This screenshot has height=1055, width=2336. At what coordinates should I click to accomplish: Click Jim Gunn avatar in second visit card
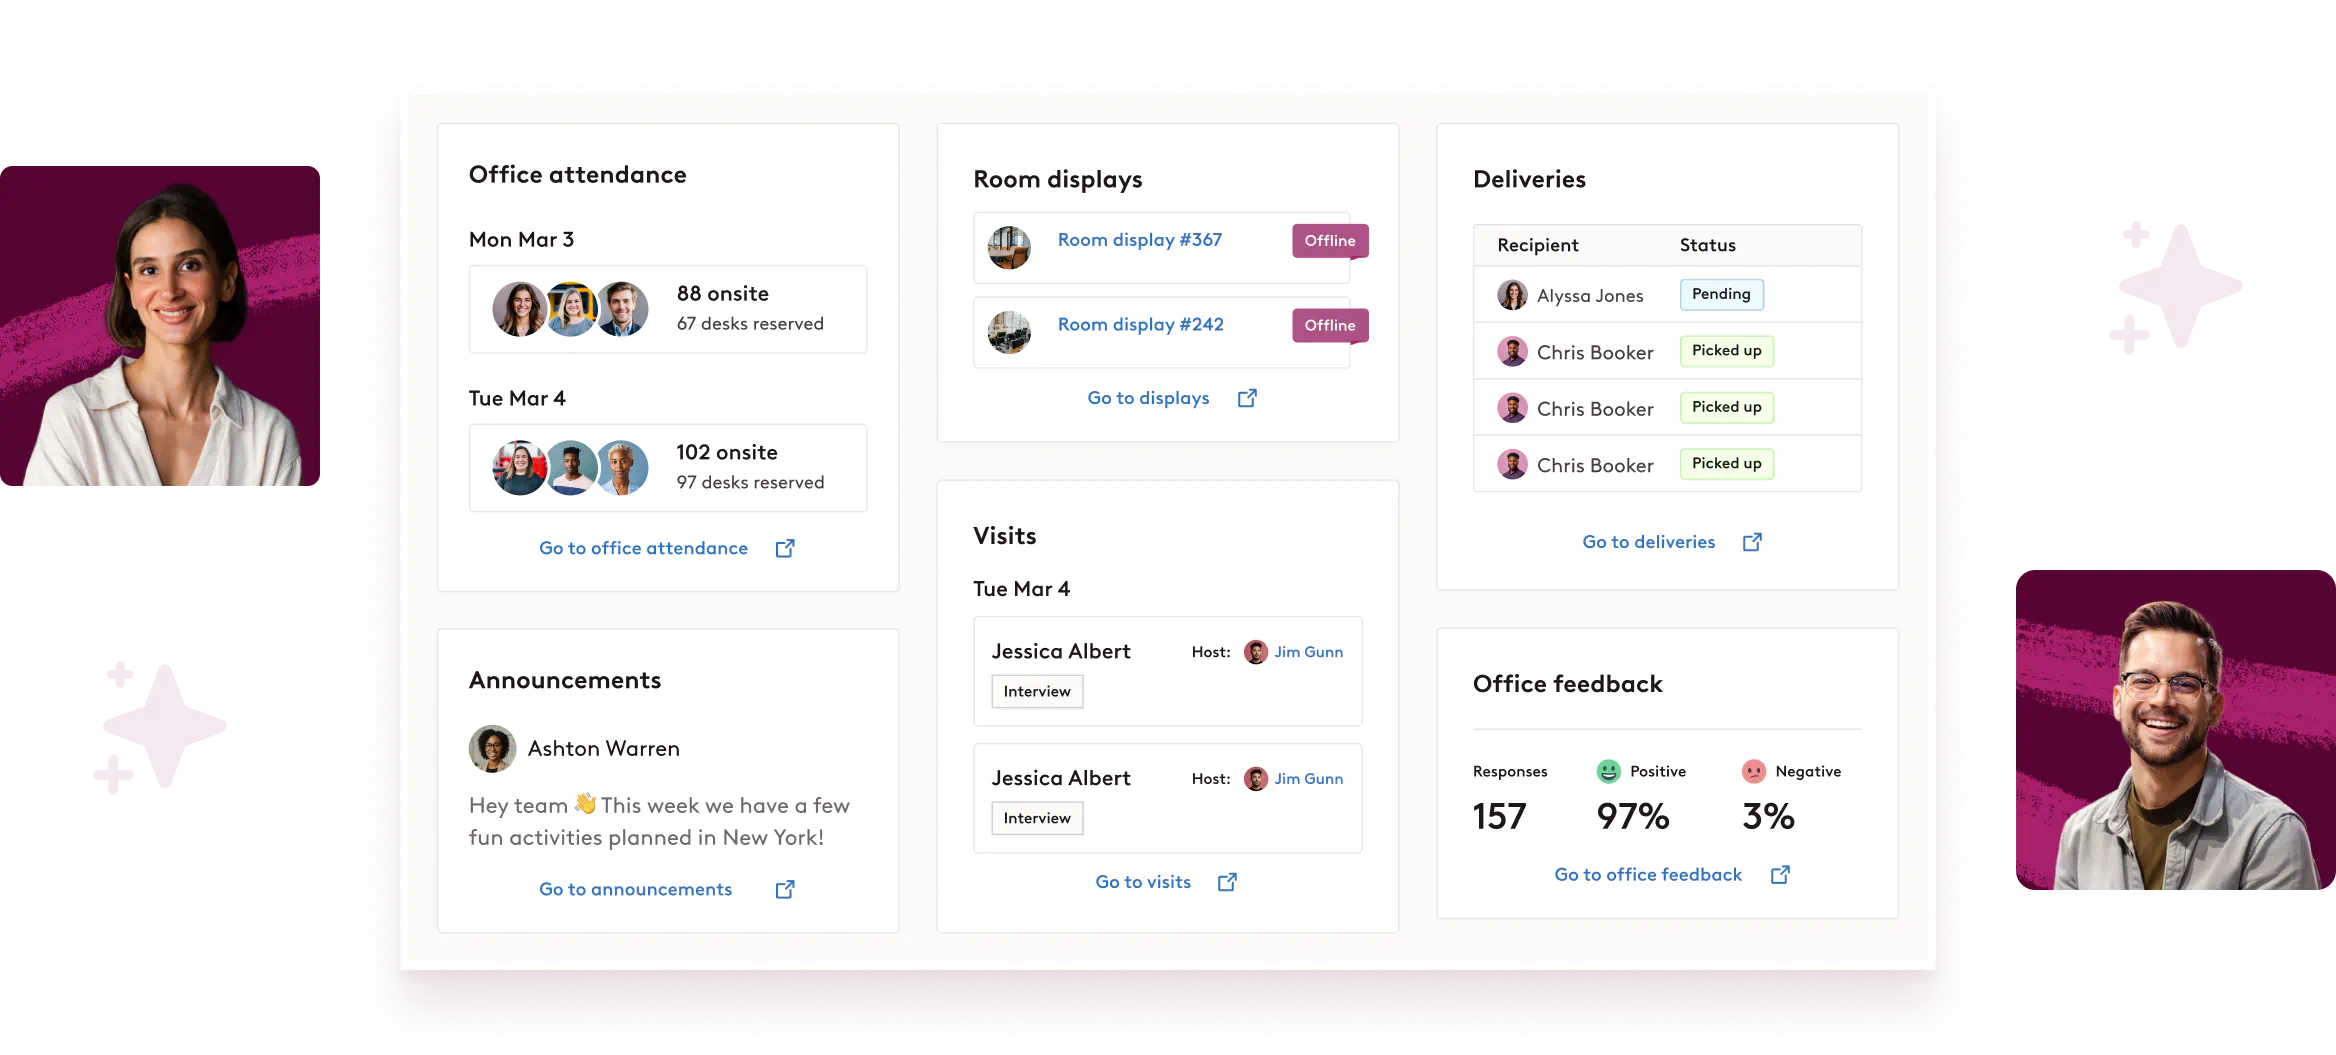[1256, 779]
